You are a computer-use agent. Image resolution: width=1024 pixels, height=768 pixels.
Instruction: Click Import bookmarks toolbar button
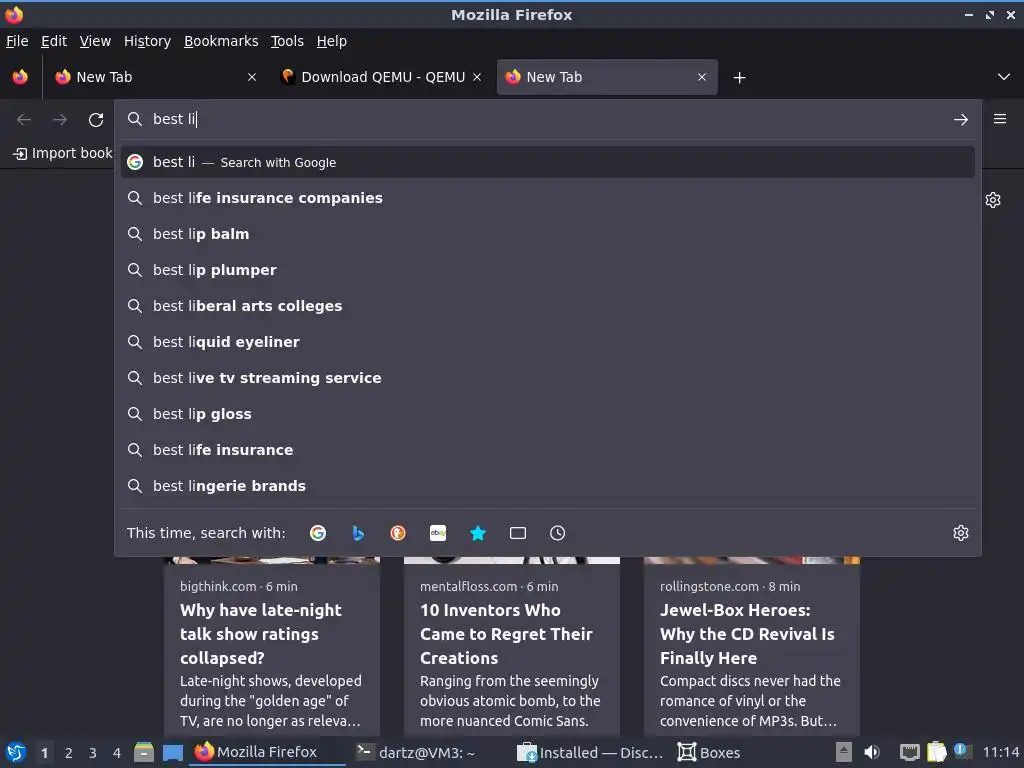[63, 153]
